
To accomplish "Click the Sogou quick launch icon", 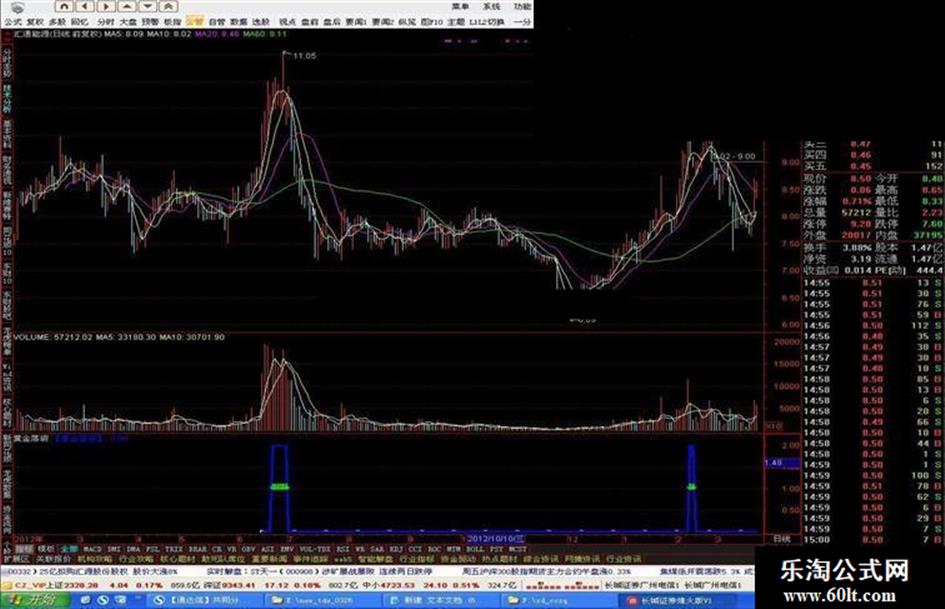I will 103,600.
